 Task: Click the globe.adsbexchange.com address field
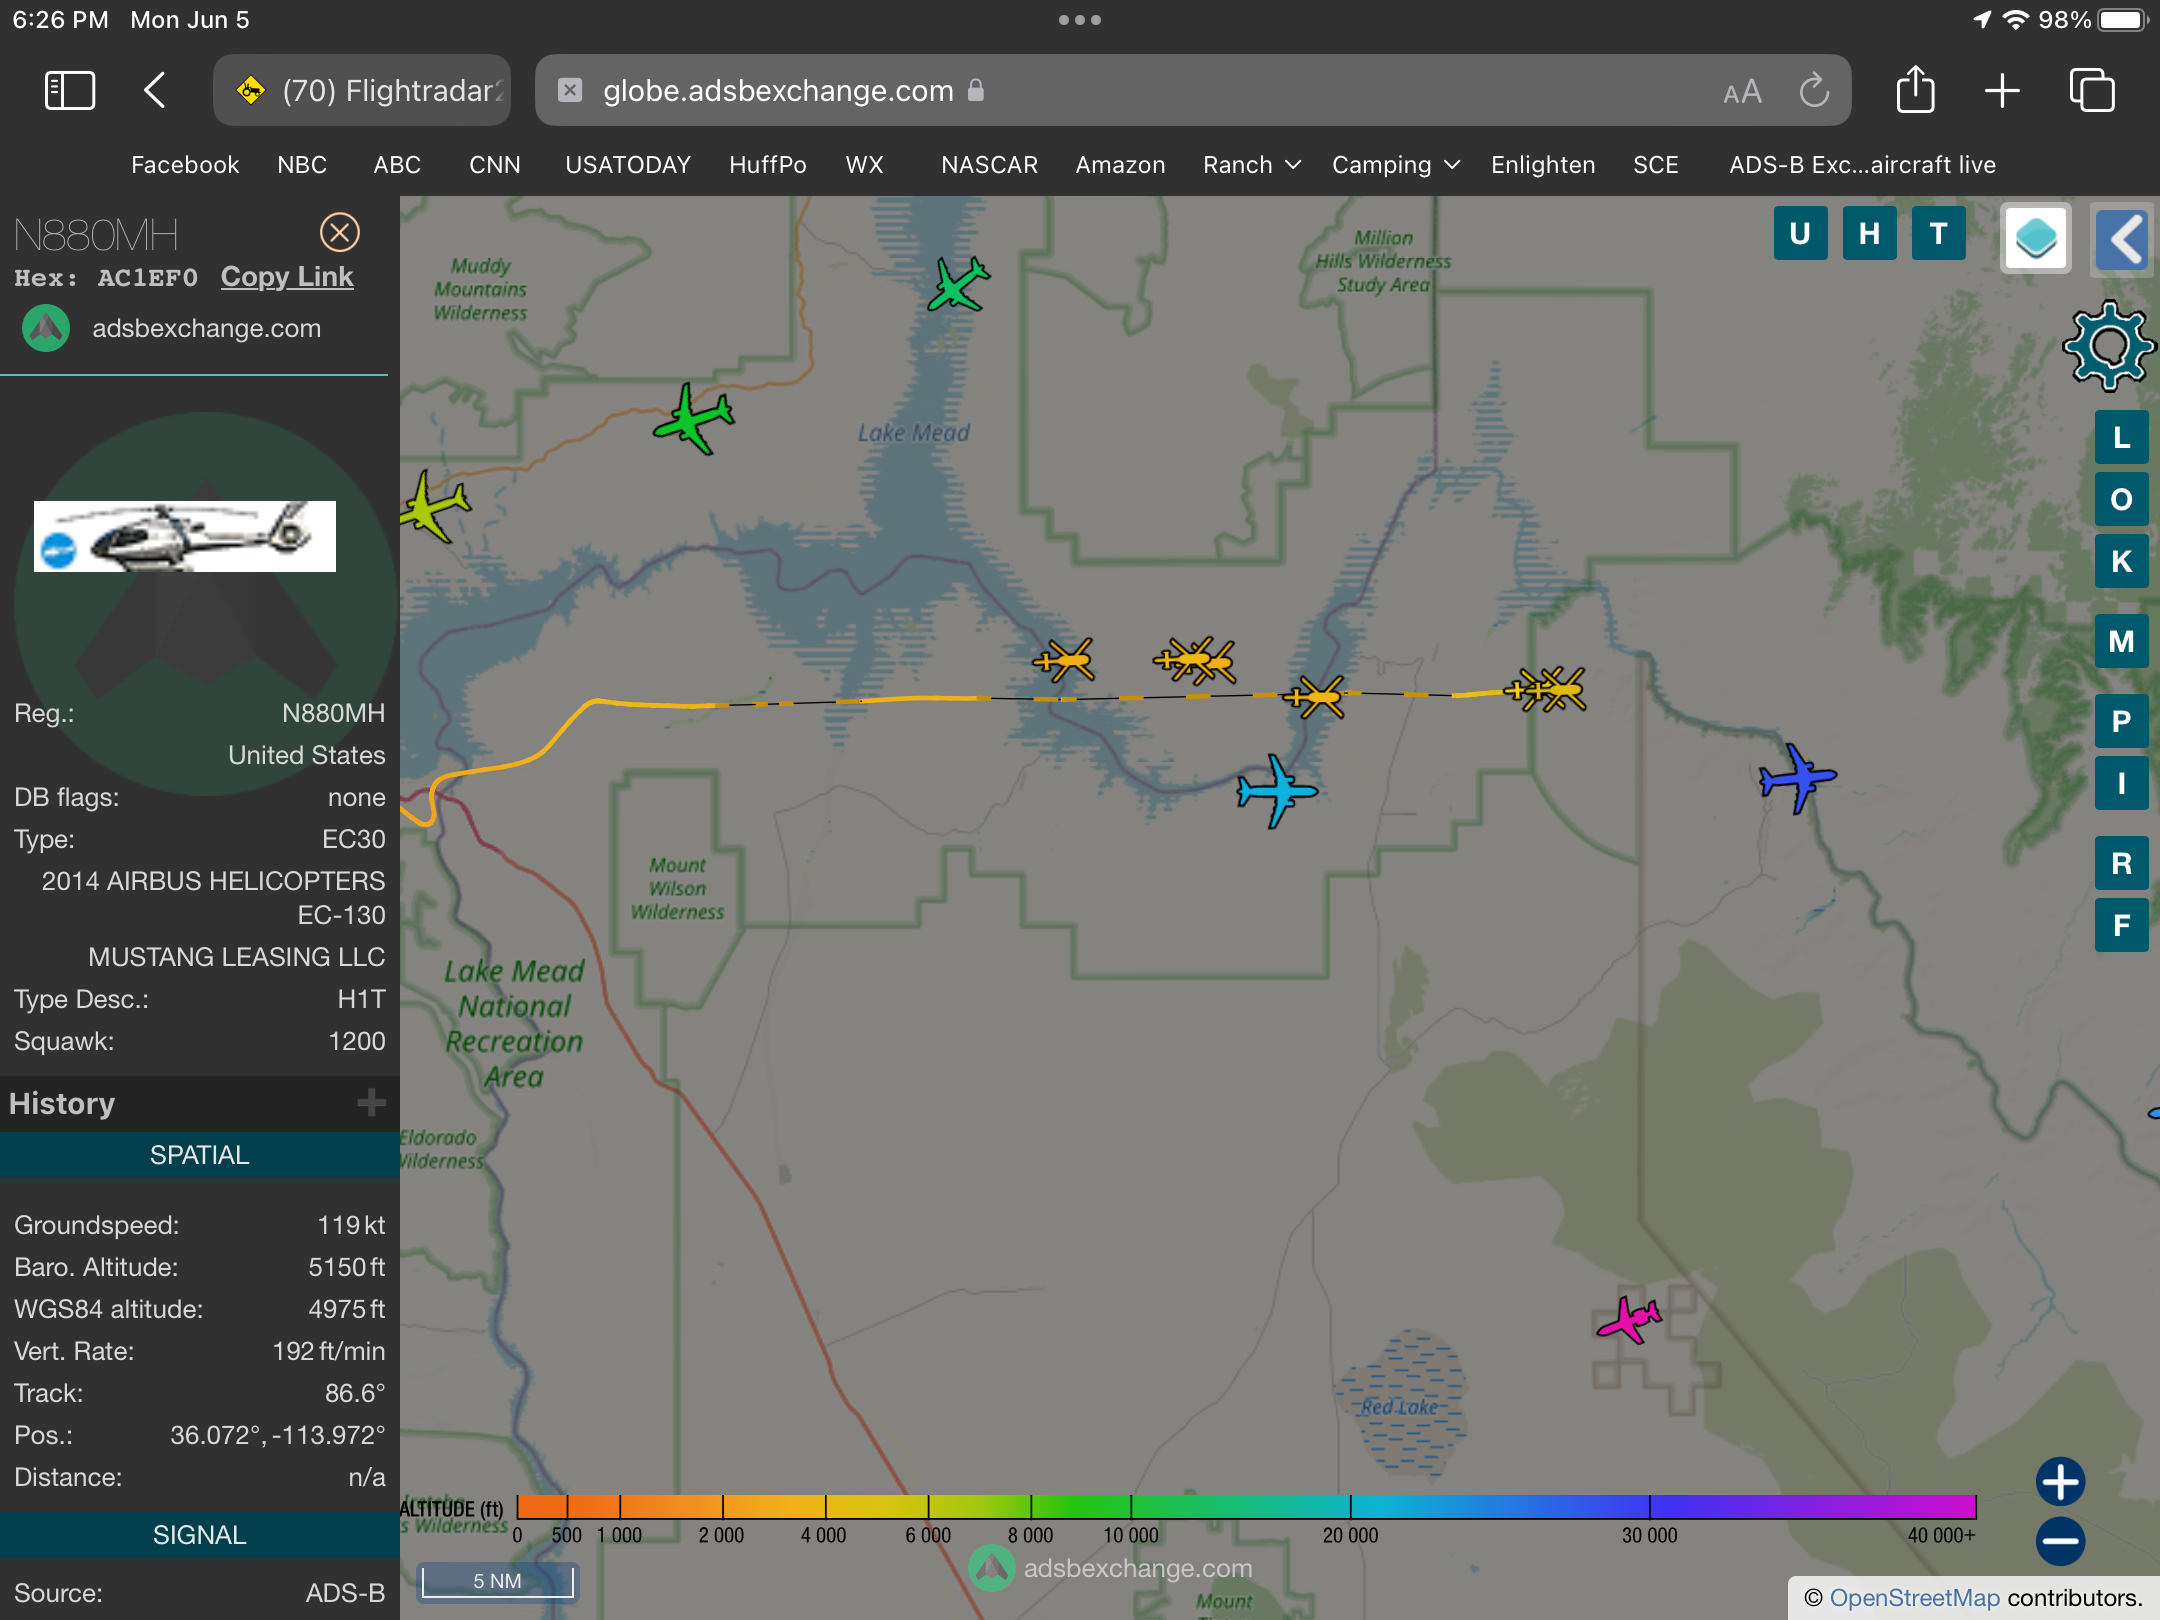click(x=1192, y=91)
